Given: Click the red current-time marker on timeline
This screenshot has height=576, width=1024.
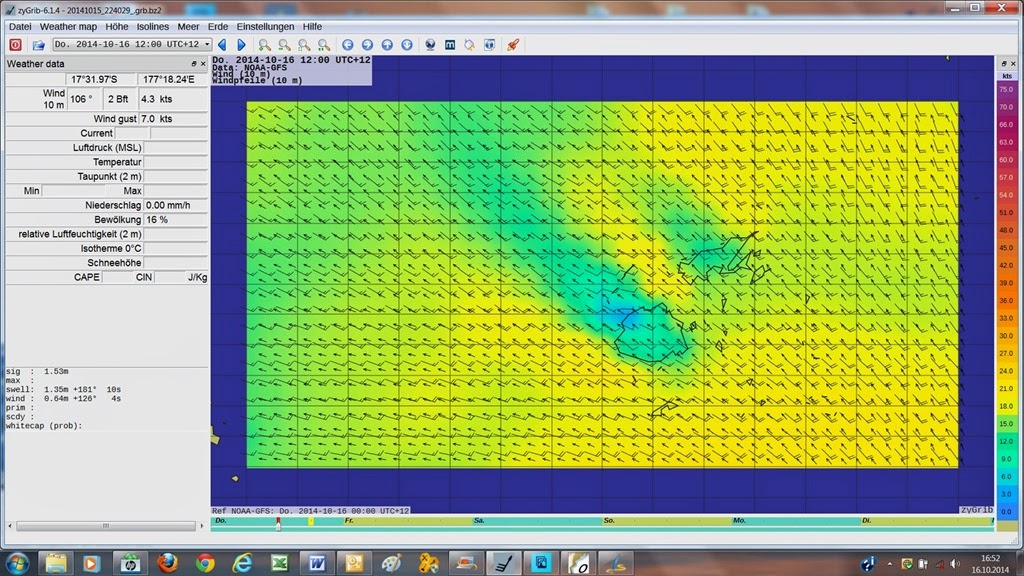Looking at the screenshot, I should coord(278,523).
